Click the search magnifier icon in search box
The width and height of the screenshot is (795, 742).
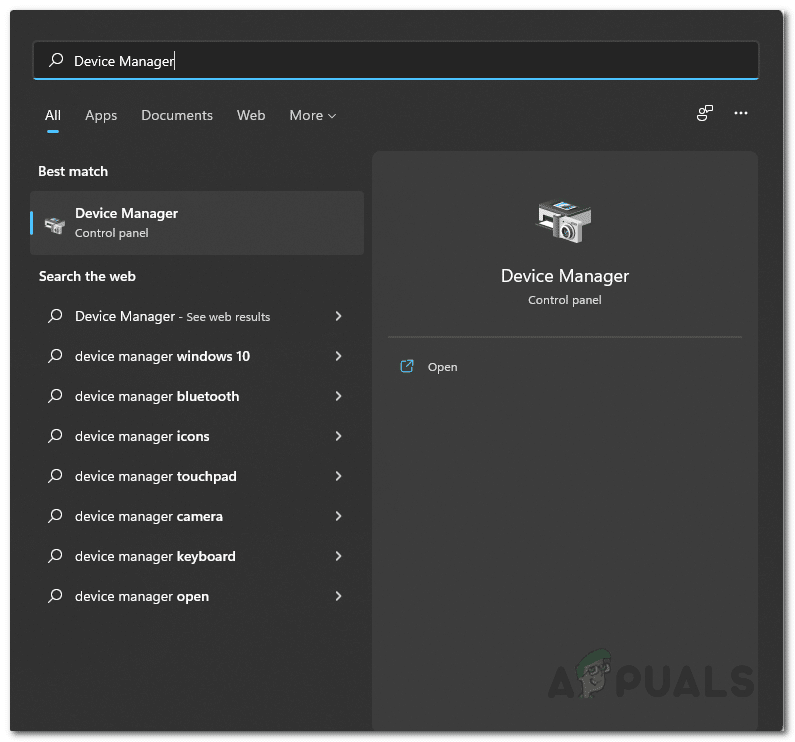[56, 60]
